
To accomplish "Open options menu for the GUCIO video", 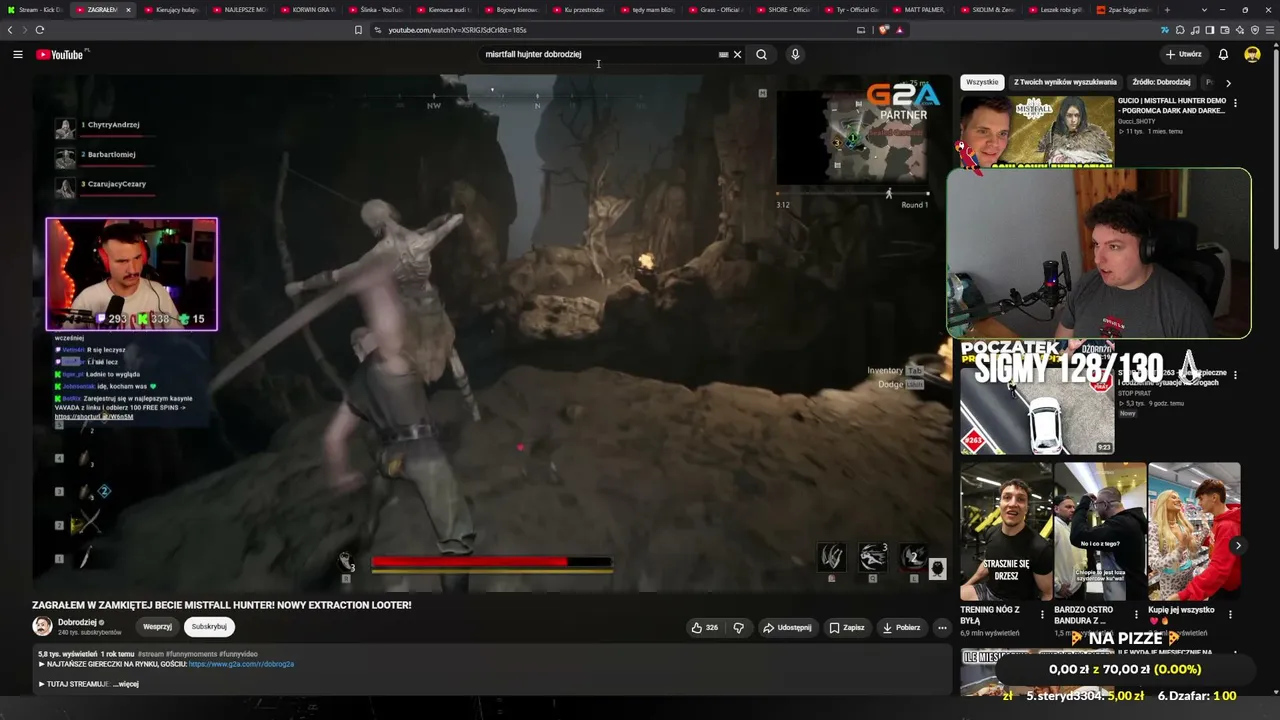I will pyautogui.click(x=1235, y=103).
